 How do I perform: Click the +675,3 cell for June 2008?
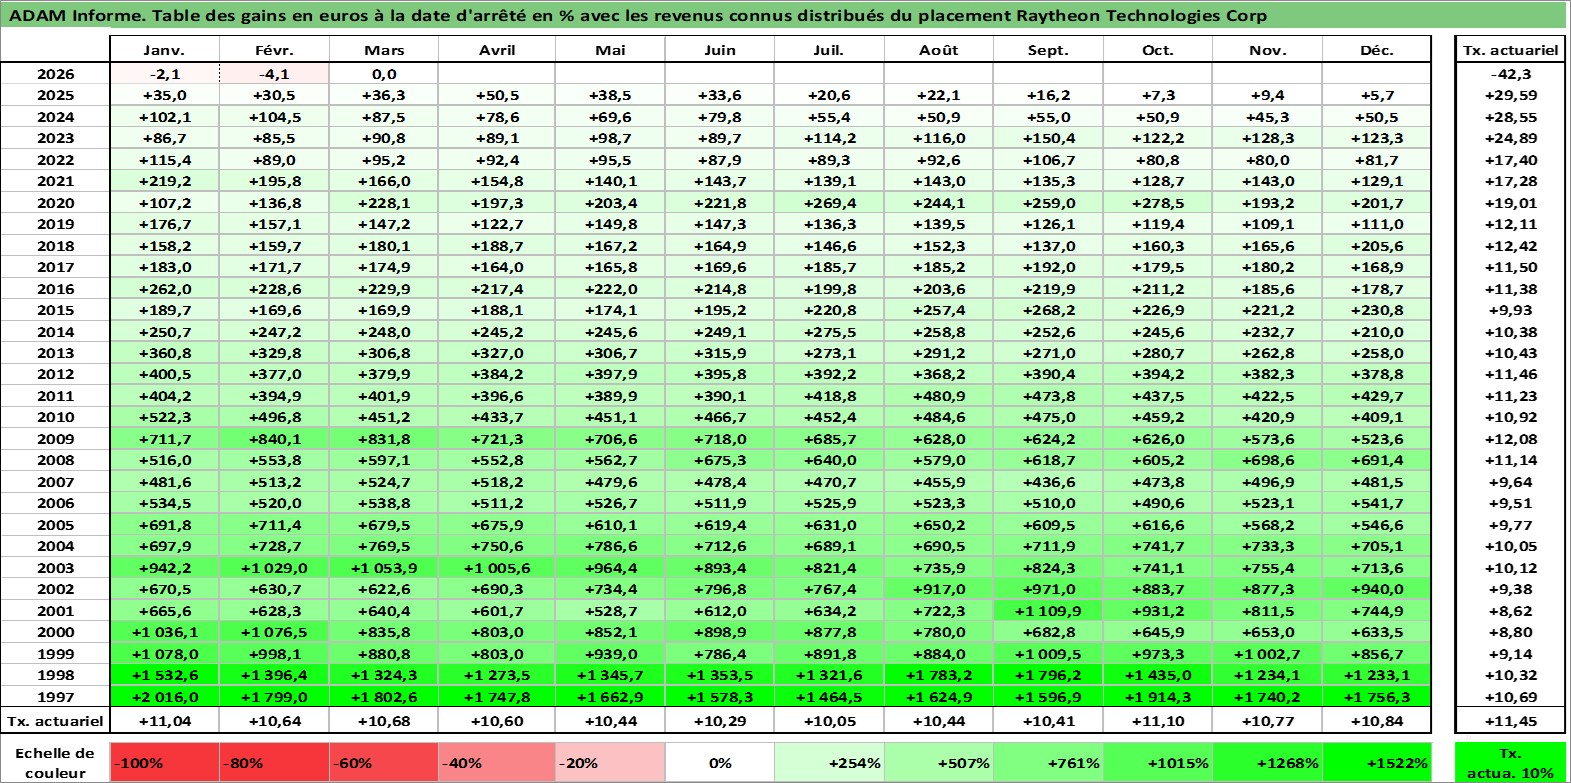tap(720, 460)
